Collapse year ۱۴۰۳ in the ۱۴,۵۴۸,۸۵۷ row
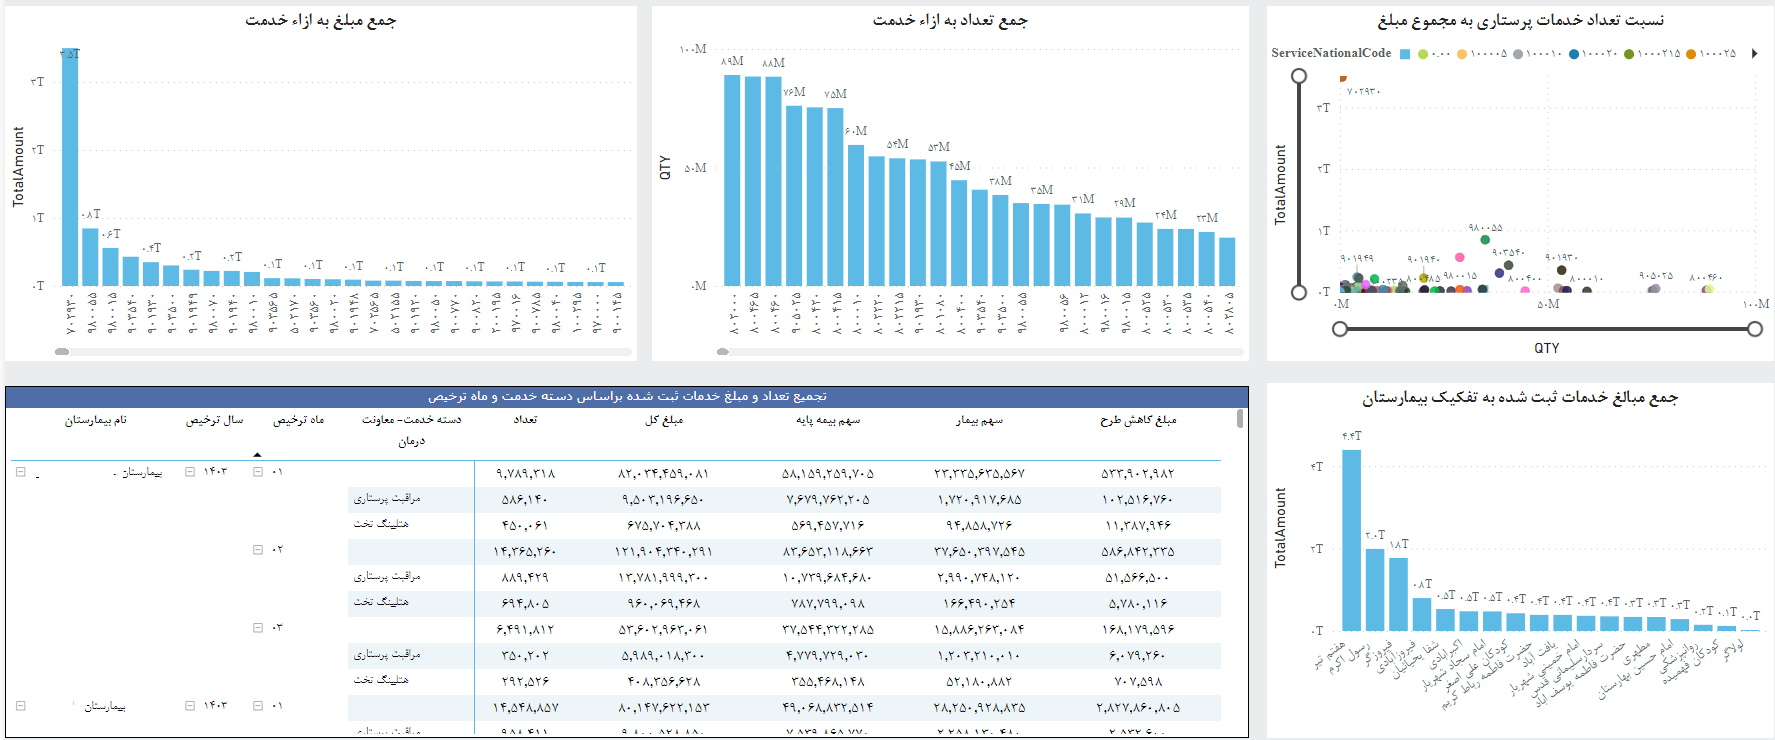 [x=190, y=706]
